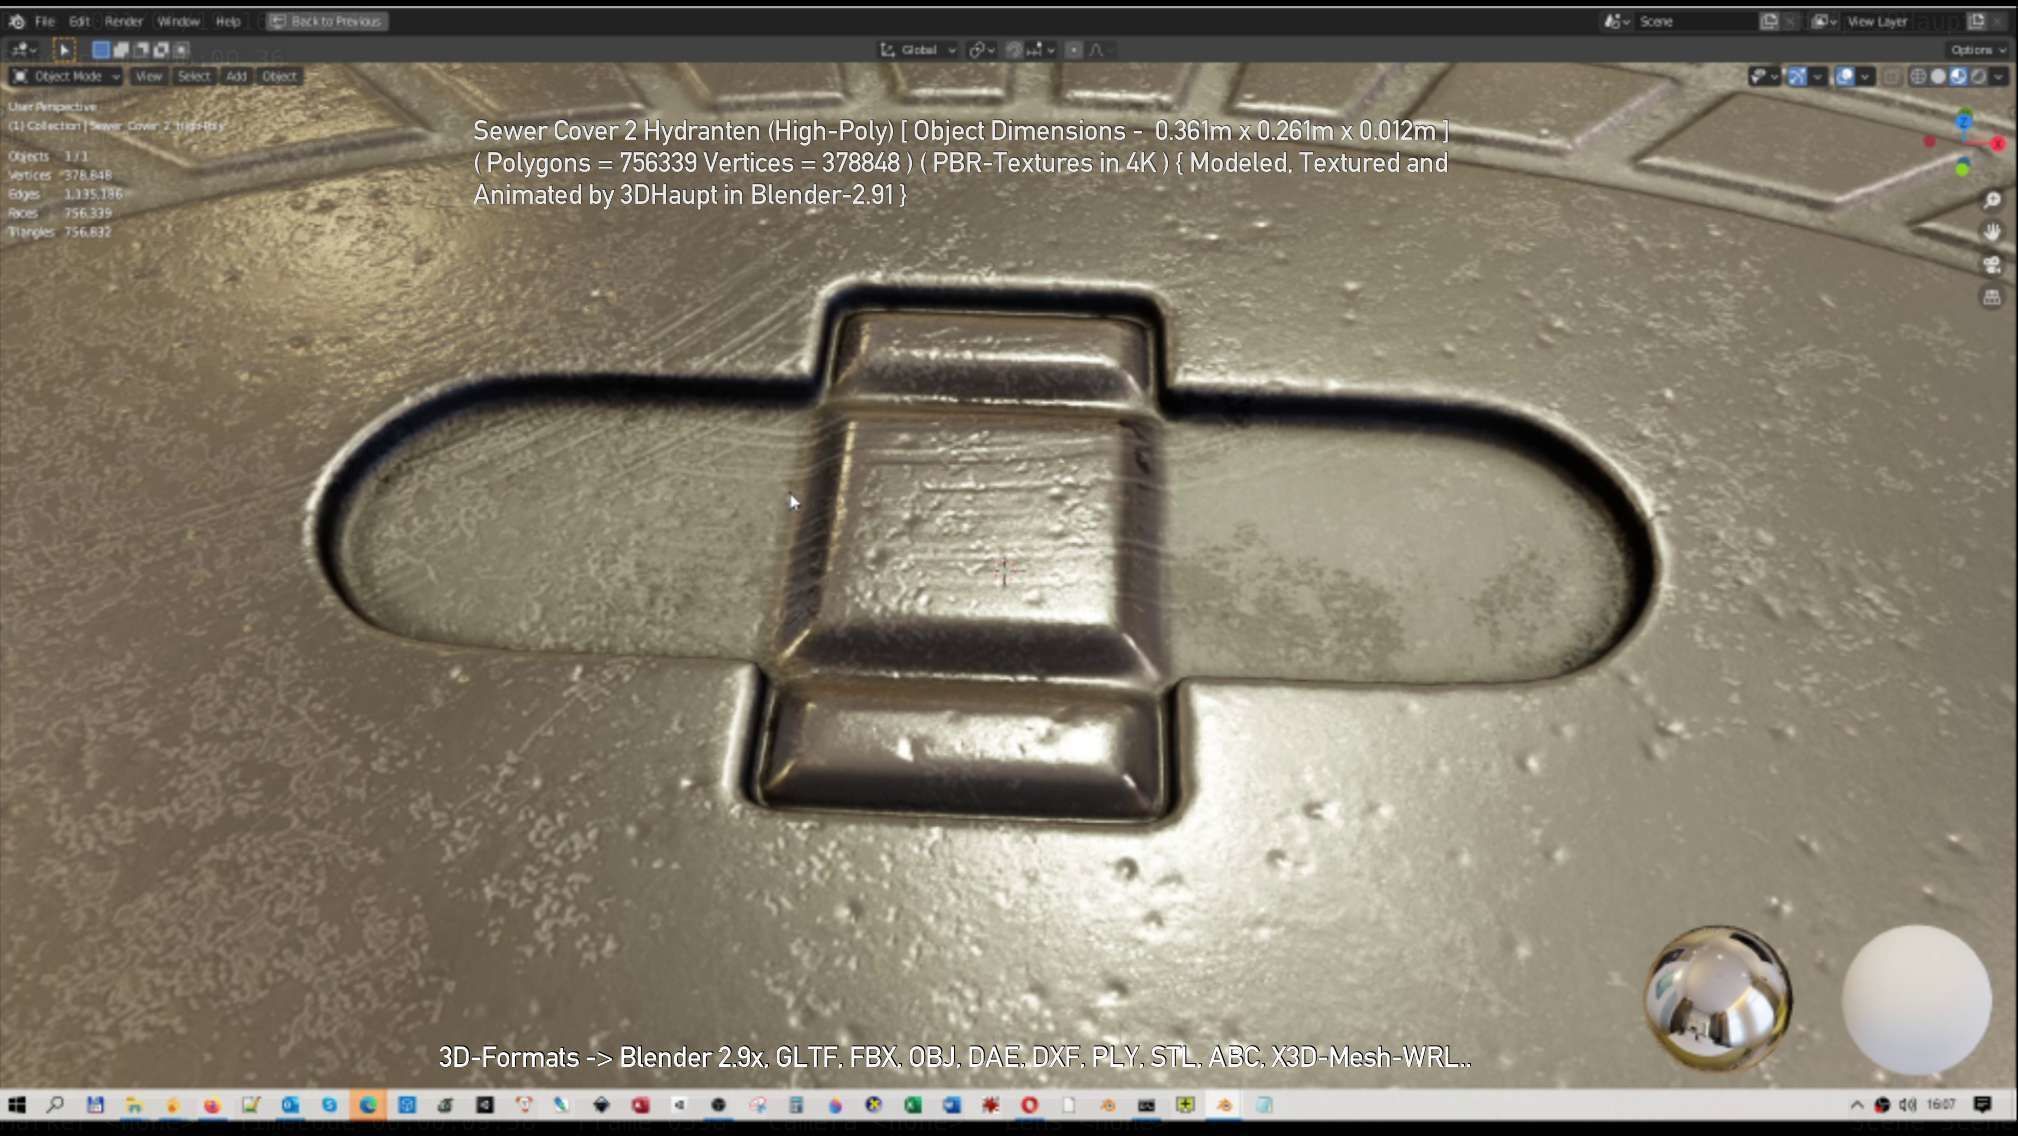Open the Window menu

coord(178,21)
